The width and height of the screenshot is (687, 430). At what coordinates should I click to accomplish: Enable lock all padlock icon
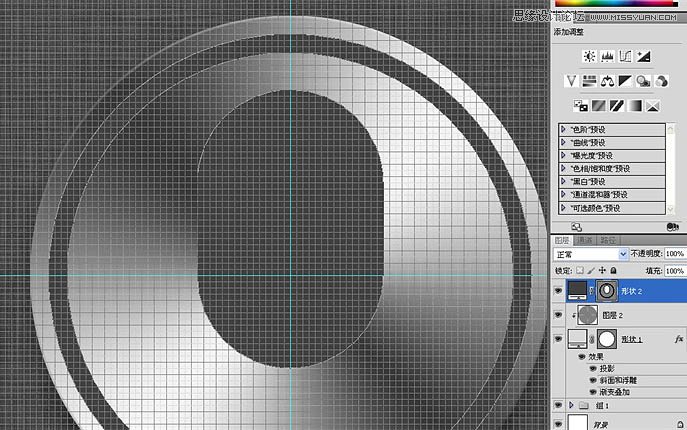[x=613, y=271]
